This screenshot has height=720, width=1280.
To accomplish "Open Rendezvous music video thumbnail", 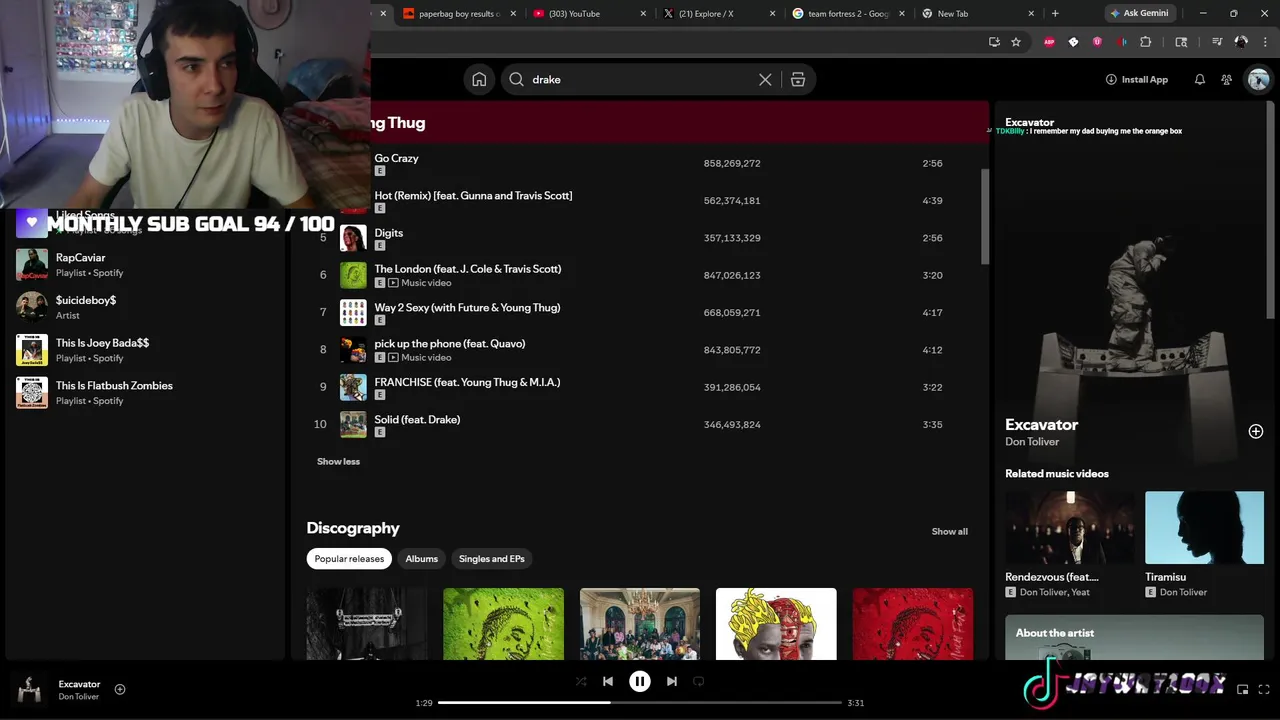I will coord(1070,527).
